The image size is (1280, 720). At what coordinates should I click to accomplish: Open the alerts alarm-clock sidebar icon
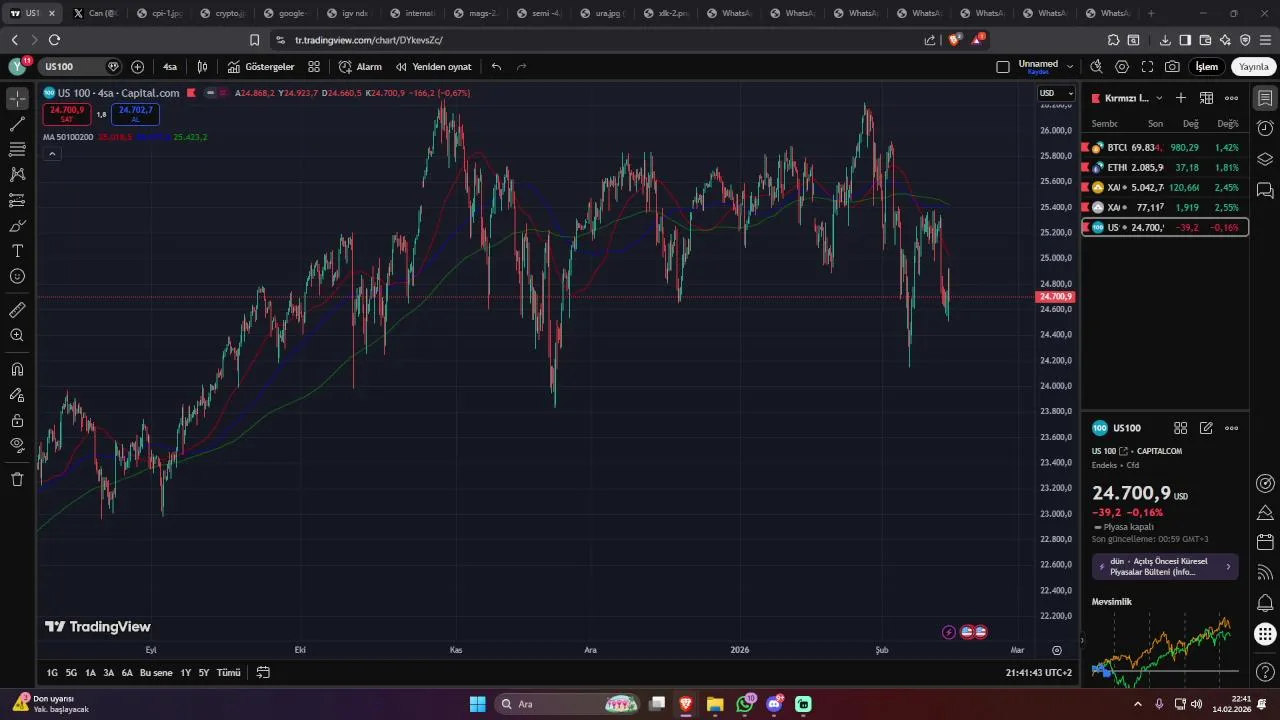pos(1265,129)
